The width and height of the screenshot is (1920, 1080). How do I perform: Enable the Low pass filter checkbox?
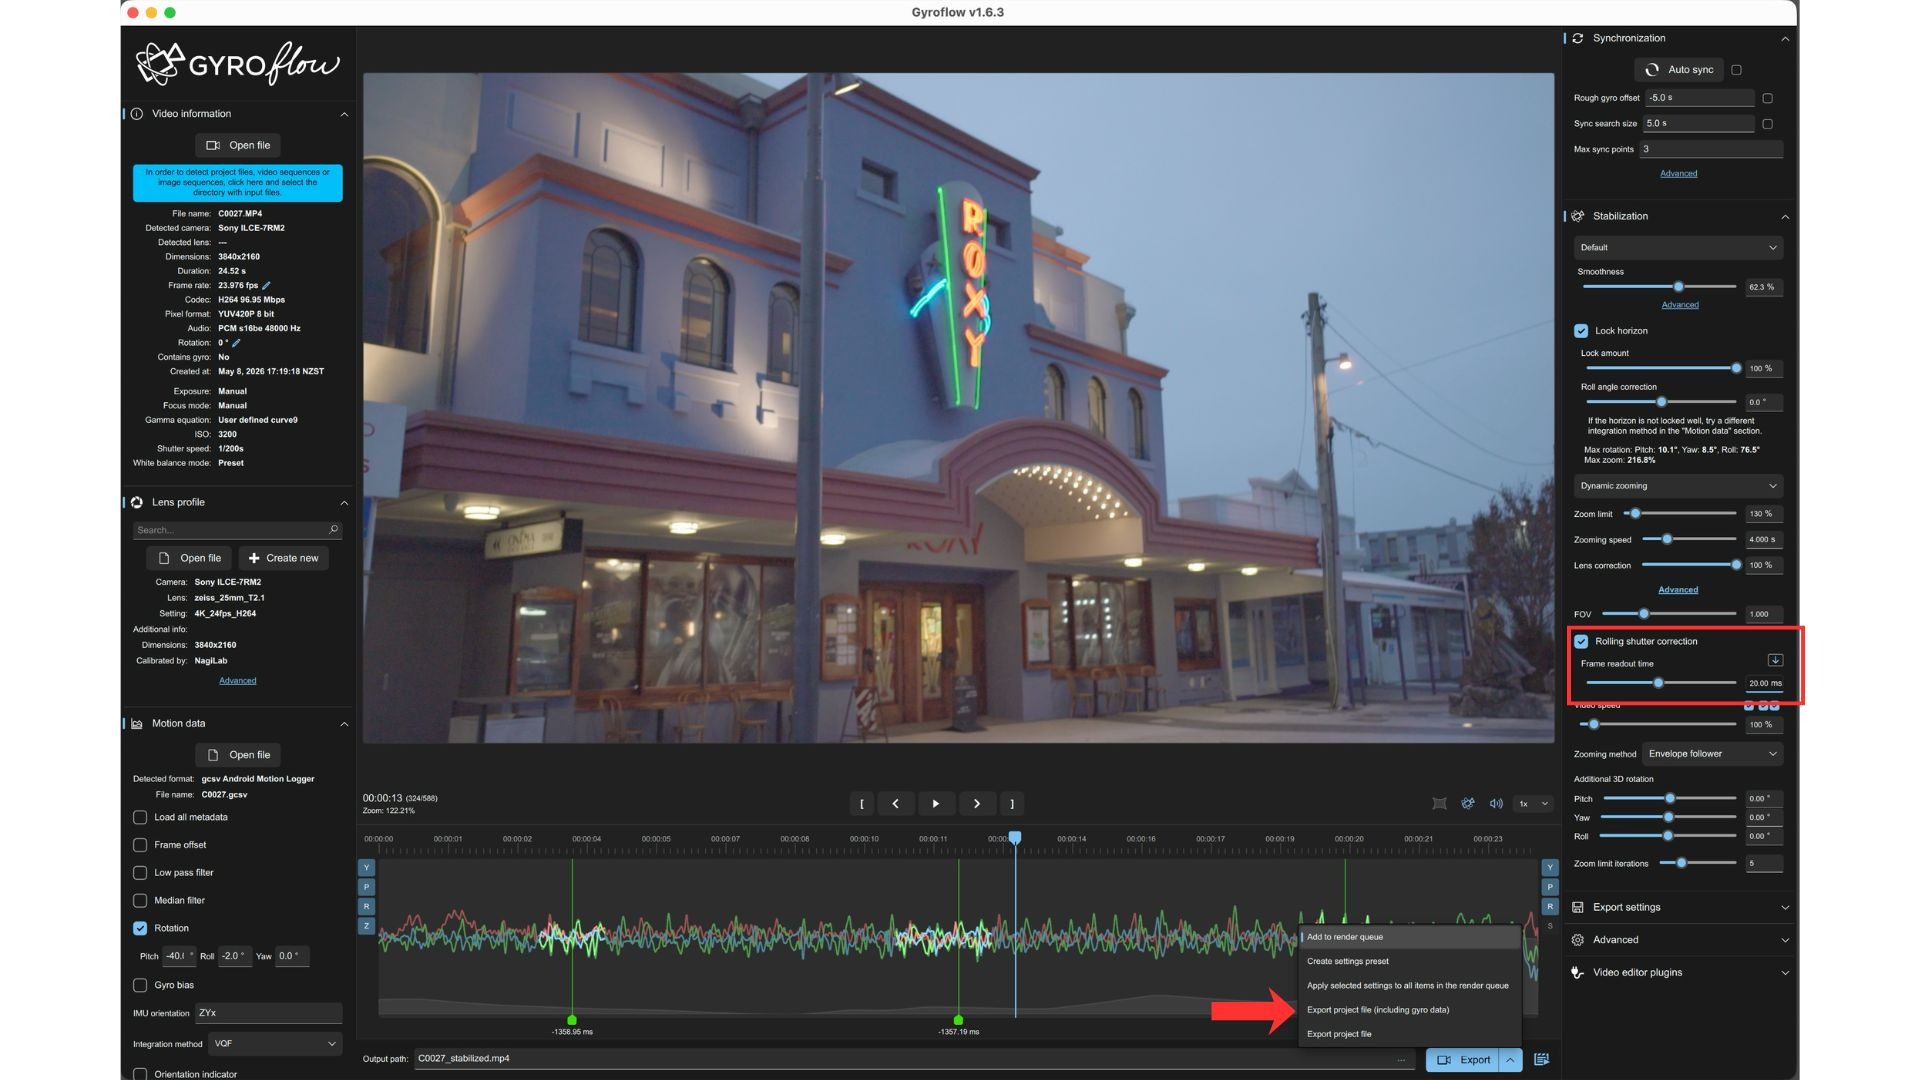coord(140,873)
